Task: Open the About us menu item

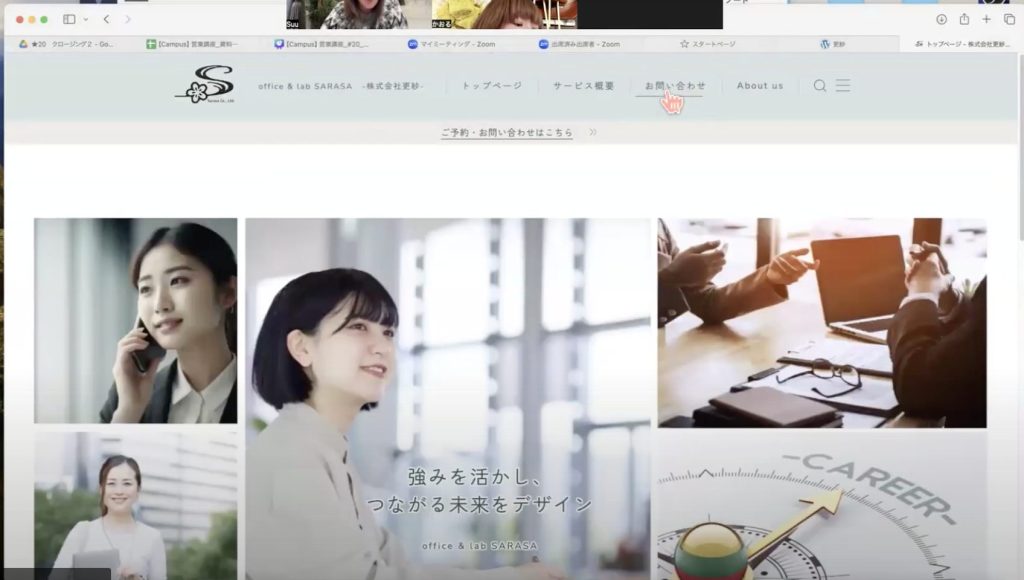Action: (x=760, y=86)
